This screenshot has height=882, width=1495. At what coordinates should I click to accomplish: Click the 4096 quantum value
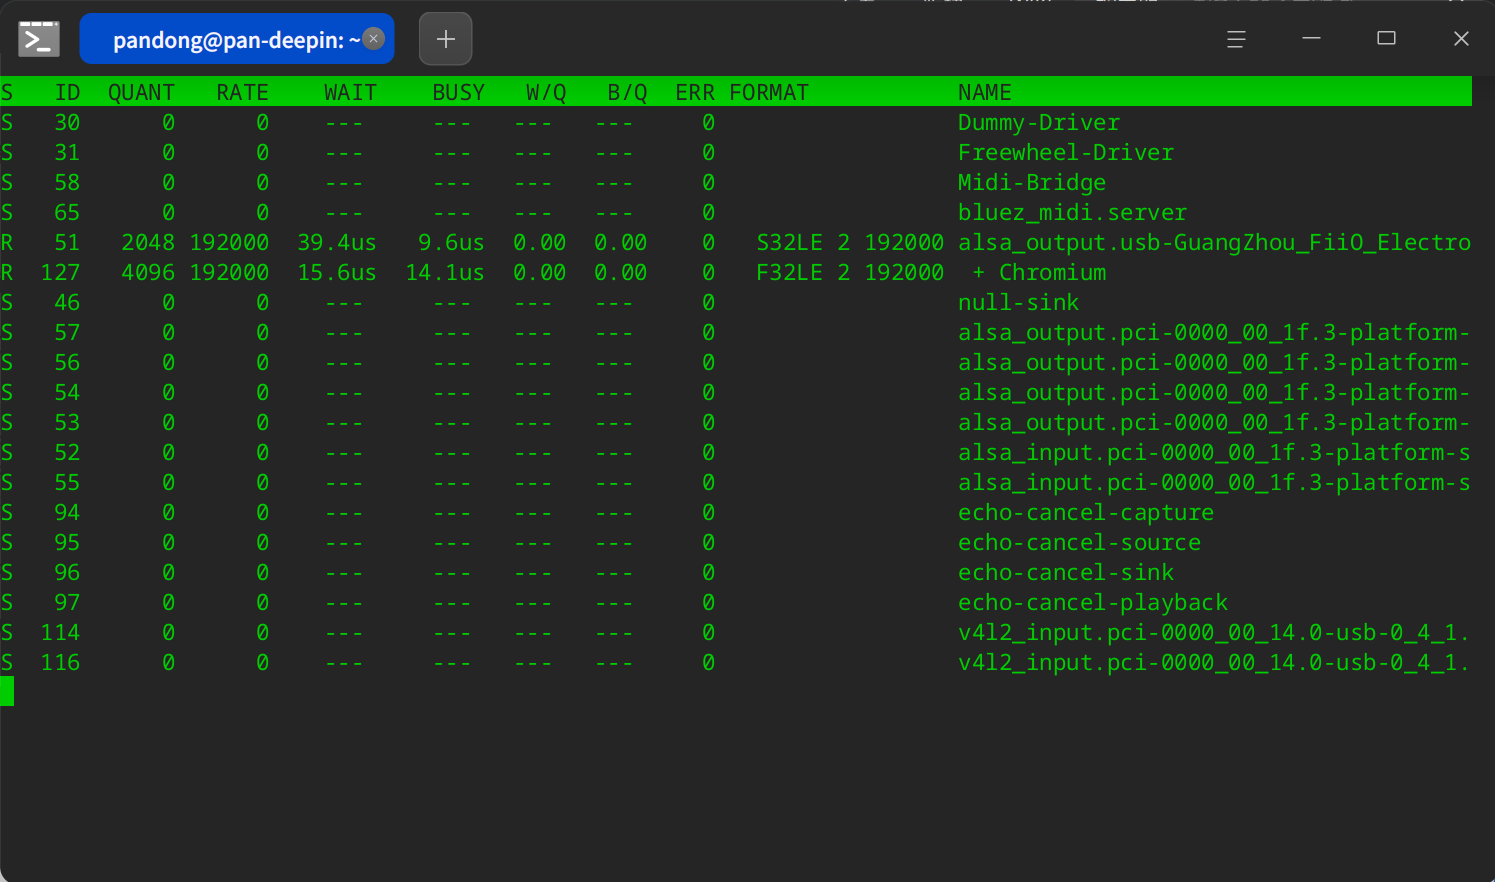pyautogui.click(x=148, y=272)
